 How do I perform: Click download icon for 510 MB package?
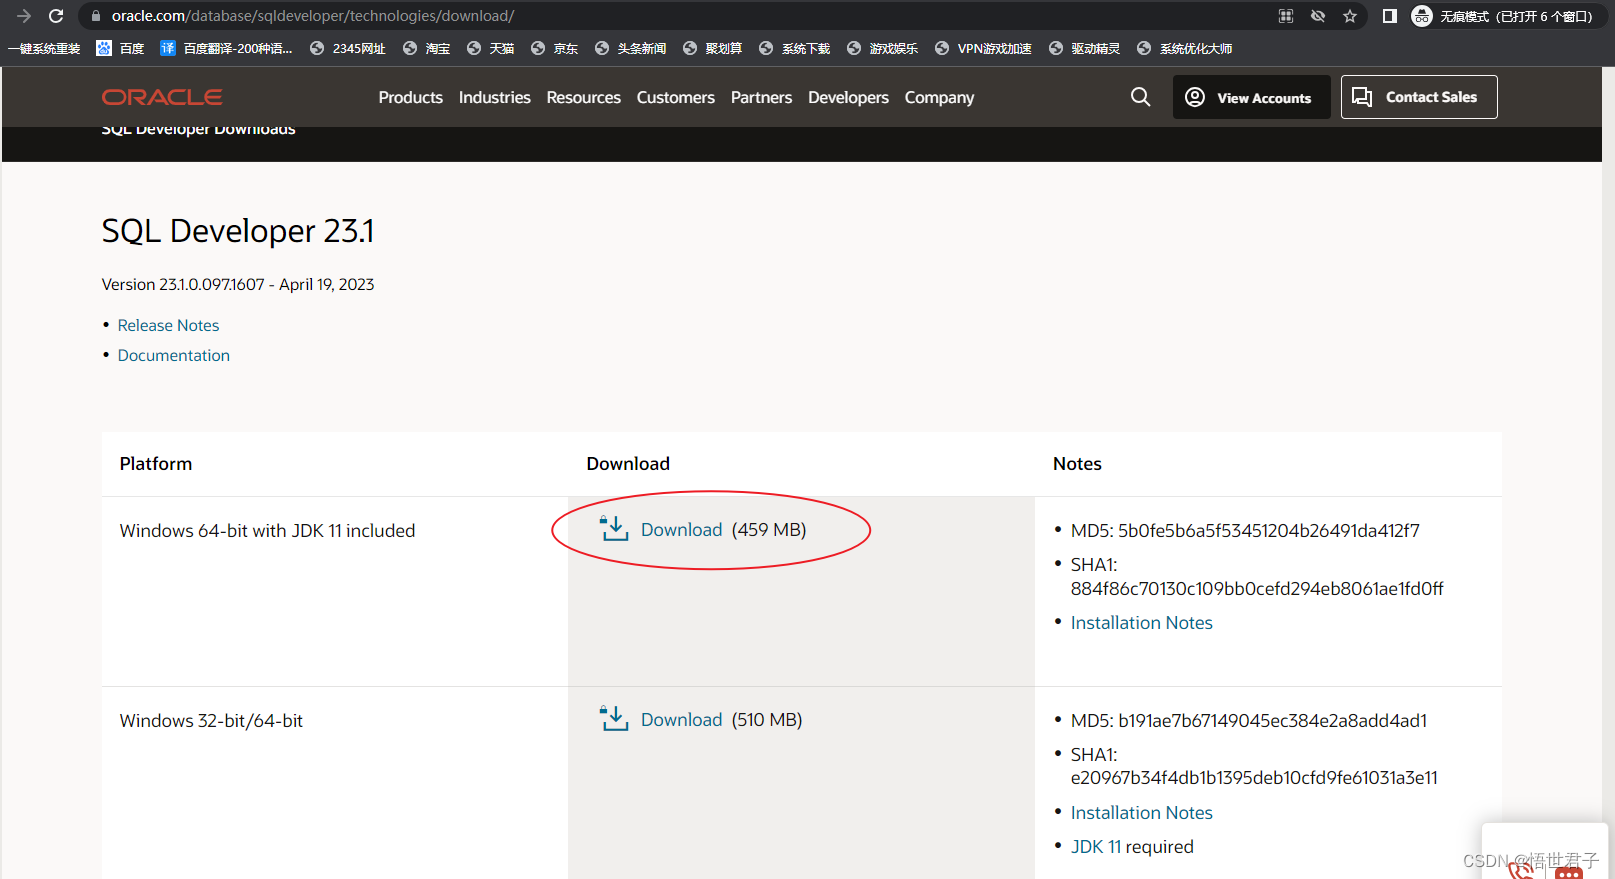click(614, 718)
